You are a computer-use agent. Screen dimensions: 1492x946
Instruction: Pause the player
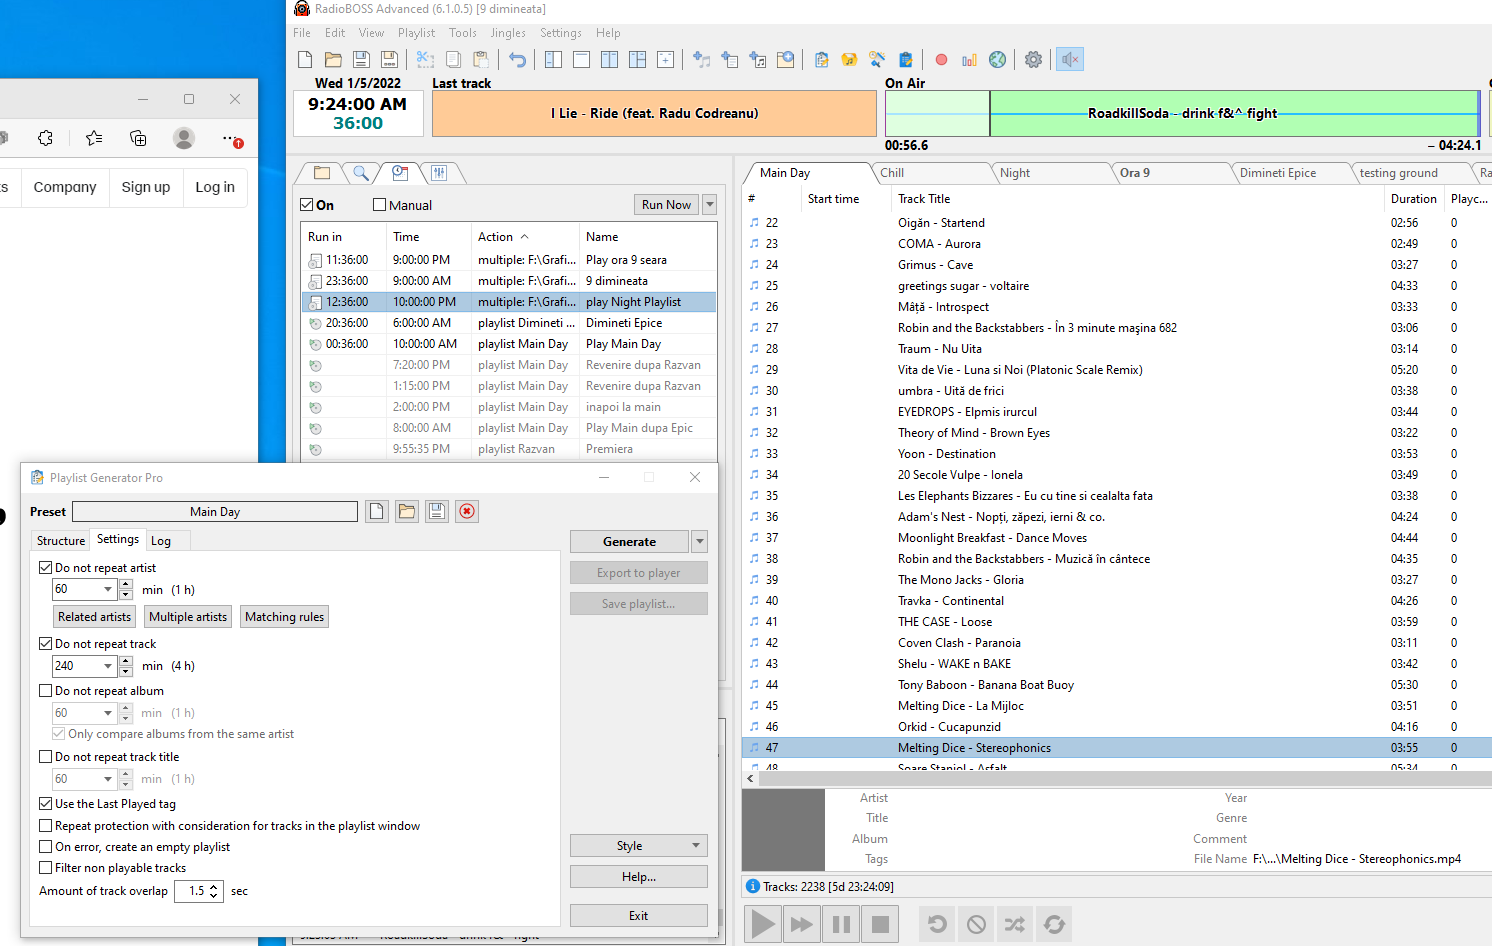click(x=841, y=924)
